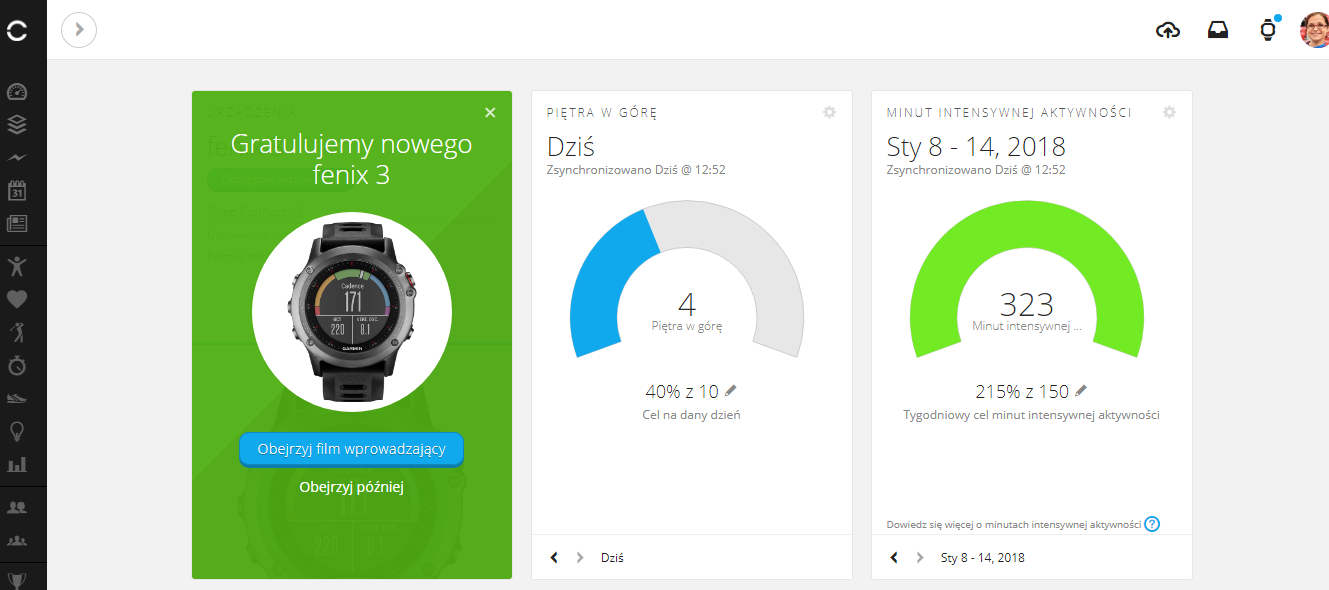The width and height of the screenshot is (1329, 590).
Task: Go to next week on intensity minutes card
Action: pyautogui.click(x=919, y=557)
